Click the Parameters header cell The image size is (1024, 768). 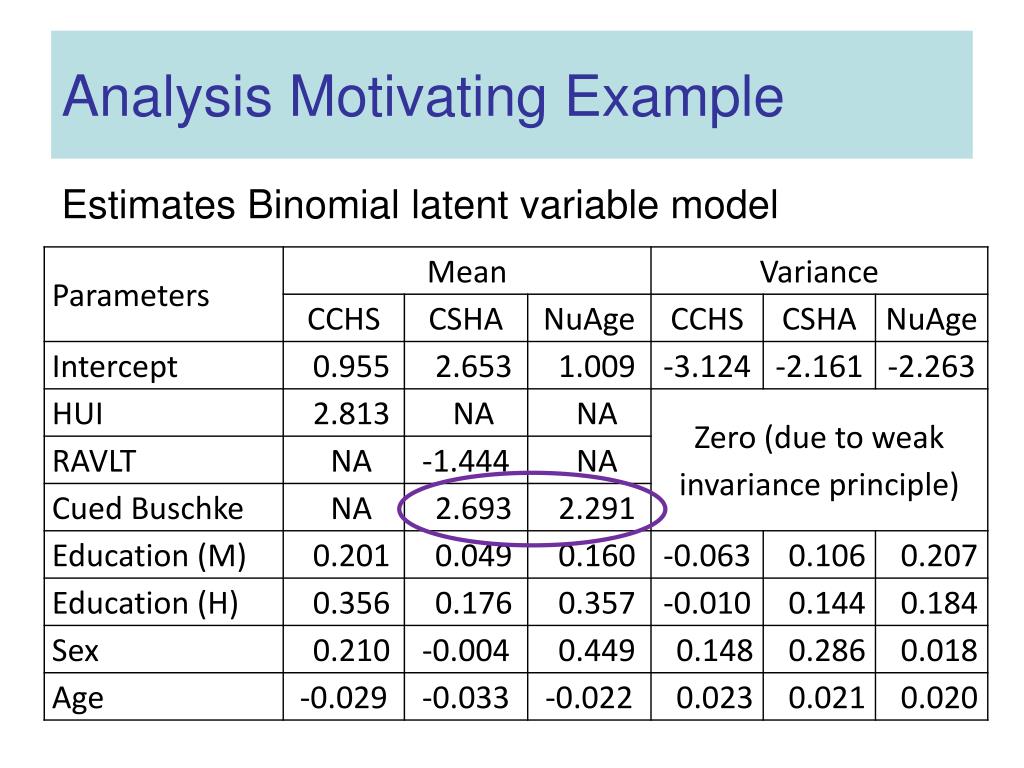pyautogui.click(x=131, y=296)
